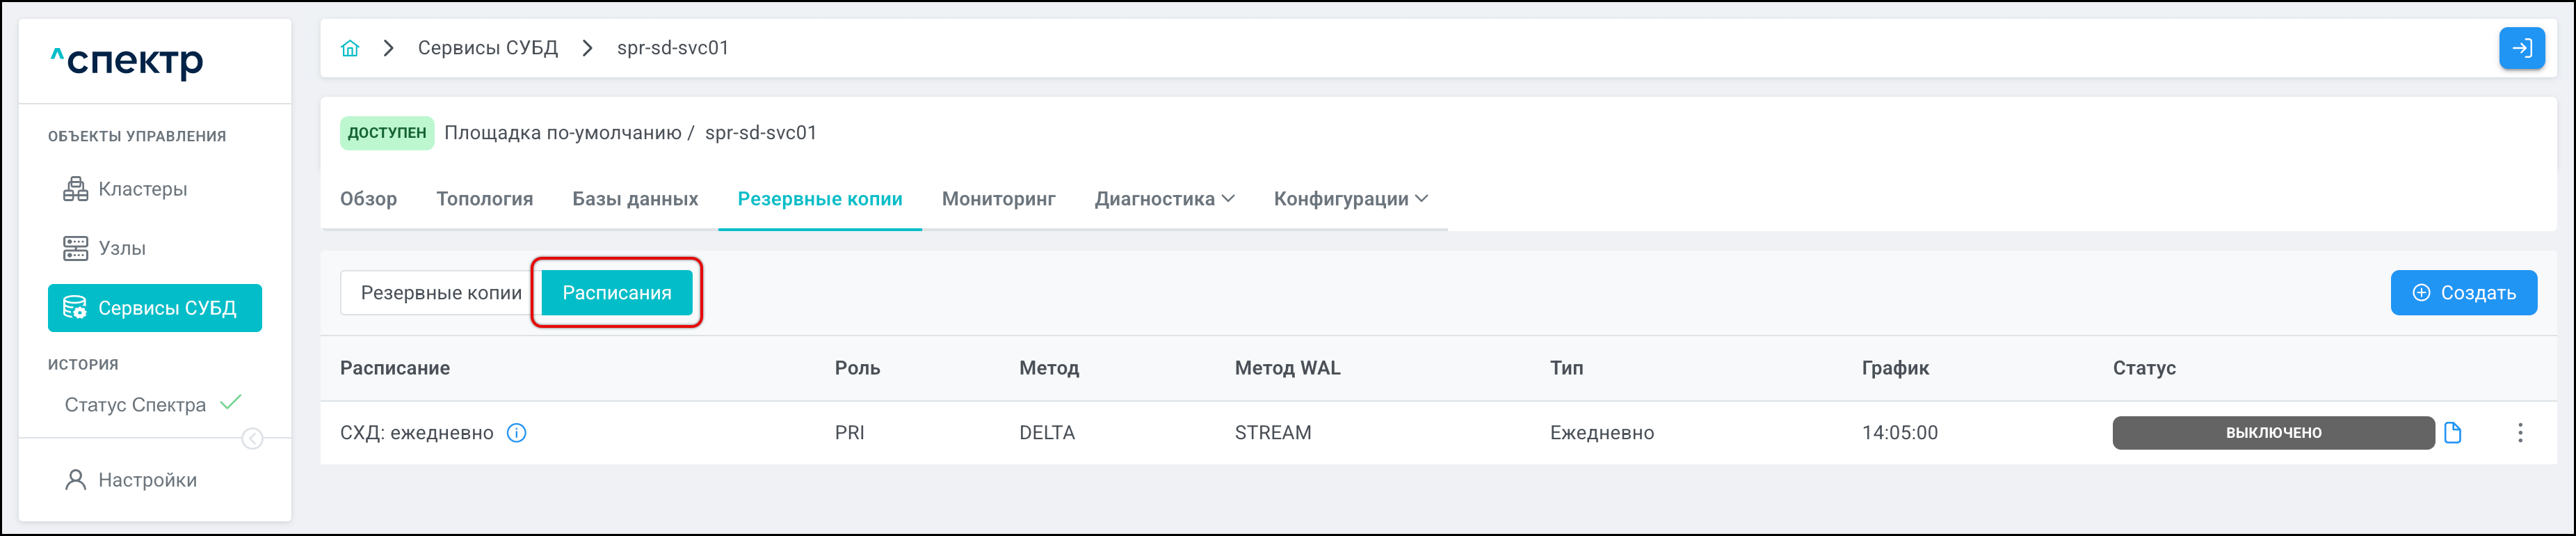The height and width of the screenshot is (536, 2576).
Task: Select Сервисы СУБД in the sidebar
Action: [x=154, y=308]
